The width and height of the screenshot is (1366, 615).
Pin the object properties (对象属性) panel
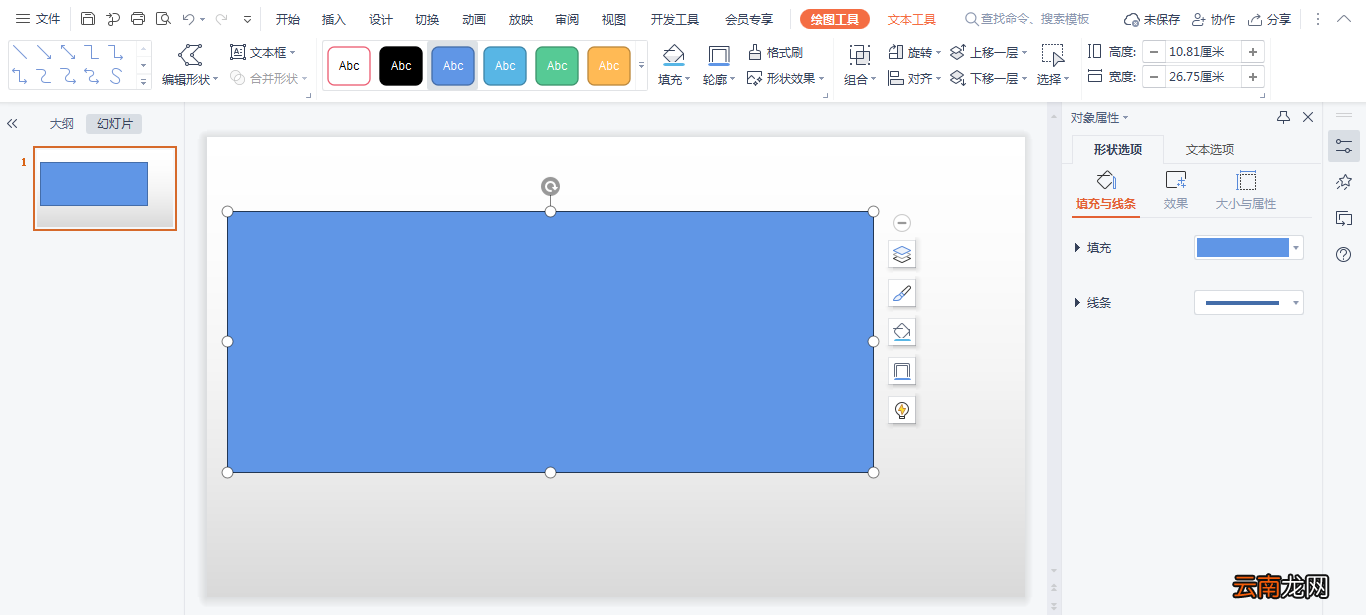coord(1283,117)
